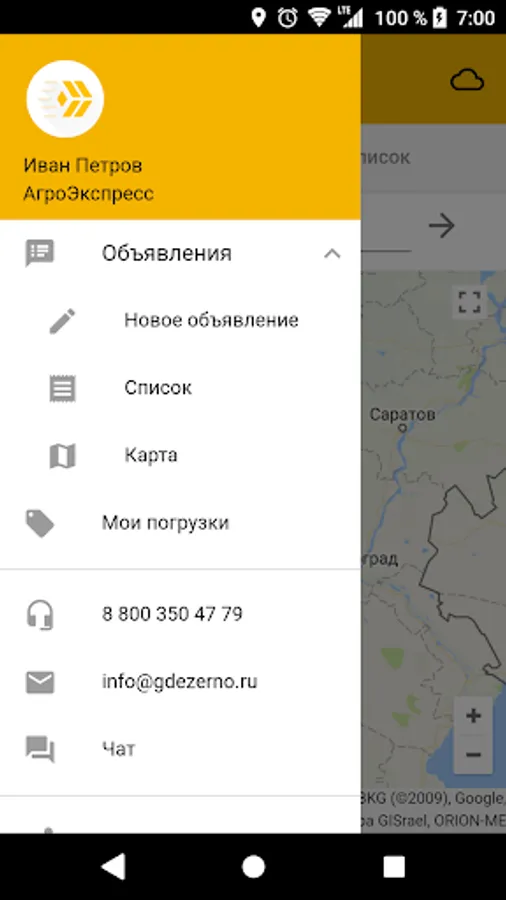Click the headset support icon
Image resolution: width=506 pixels, height=900 pixels.
pyautogui.click(x=40, y=615)
